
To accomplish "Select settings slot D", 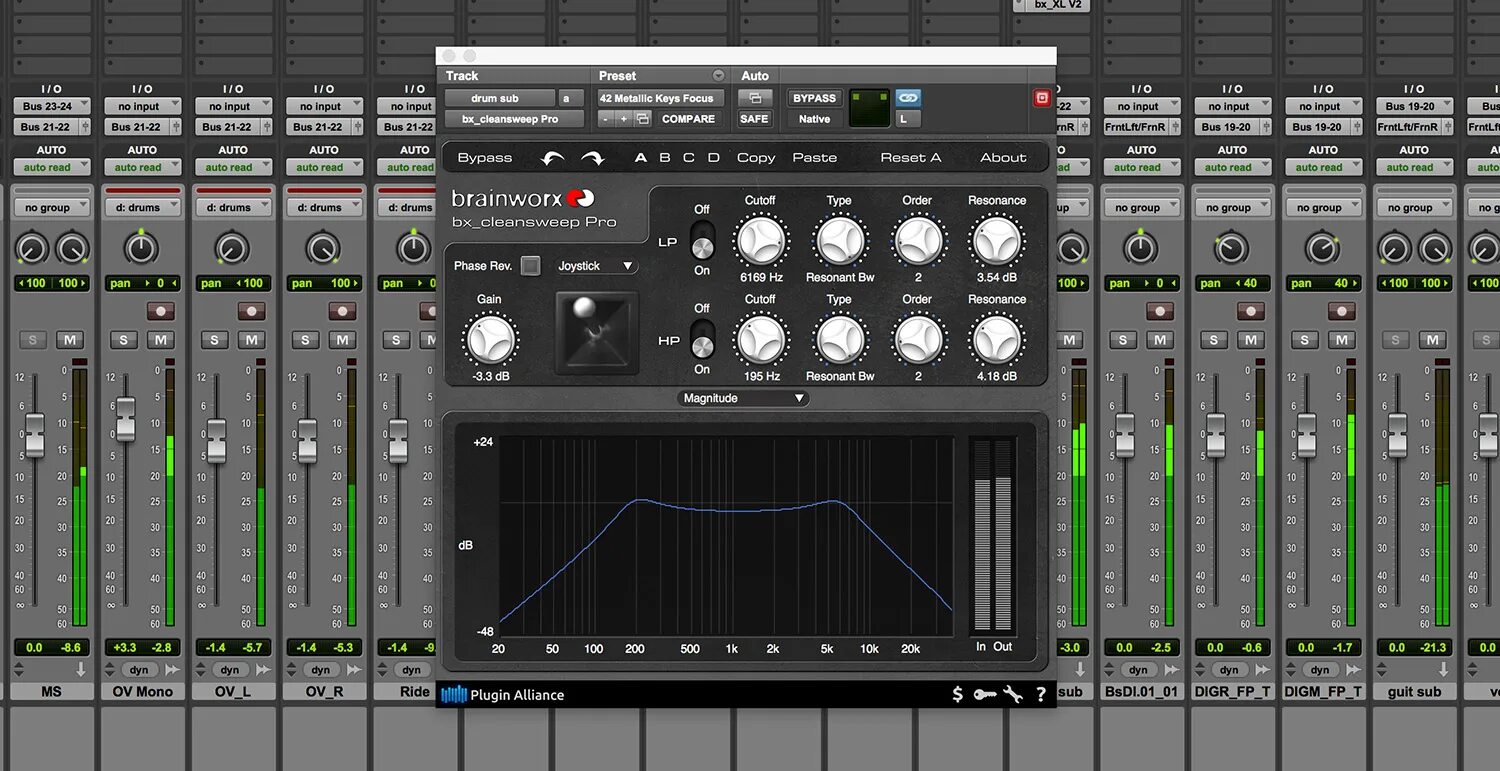I will [713, 158].
